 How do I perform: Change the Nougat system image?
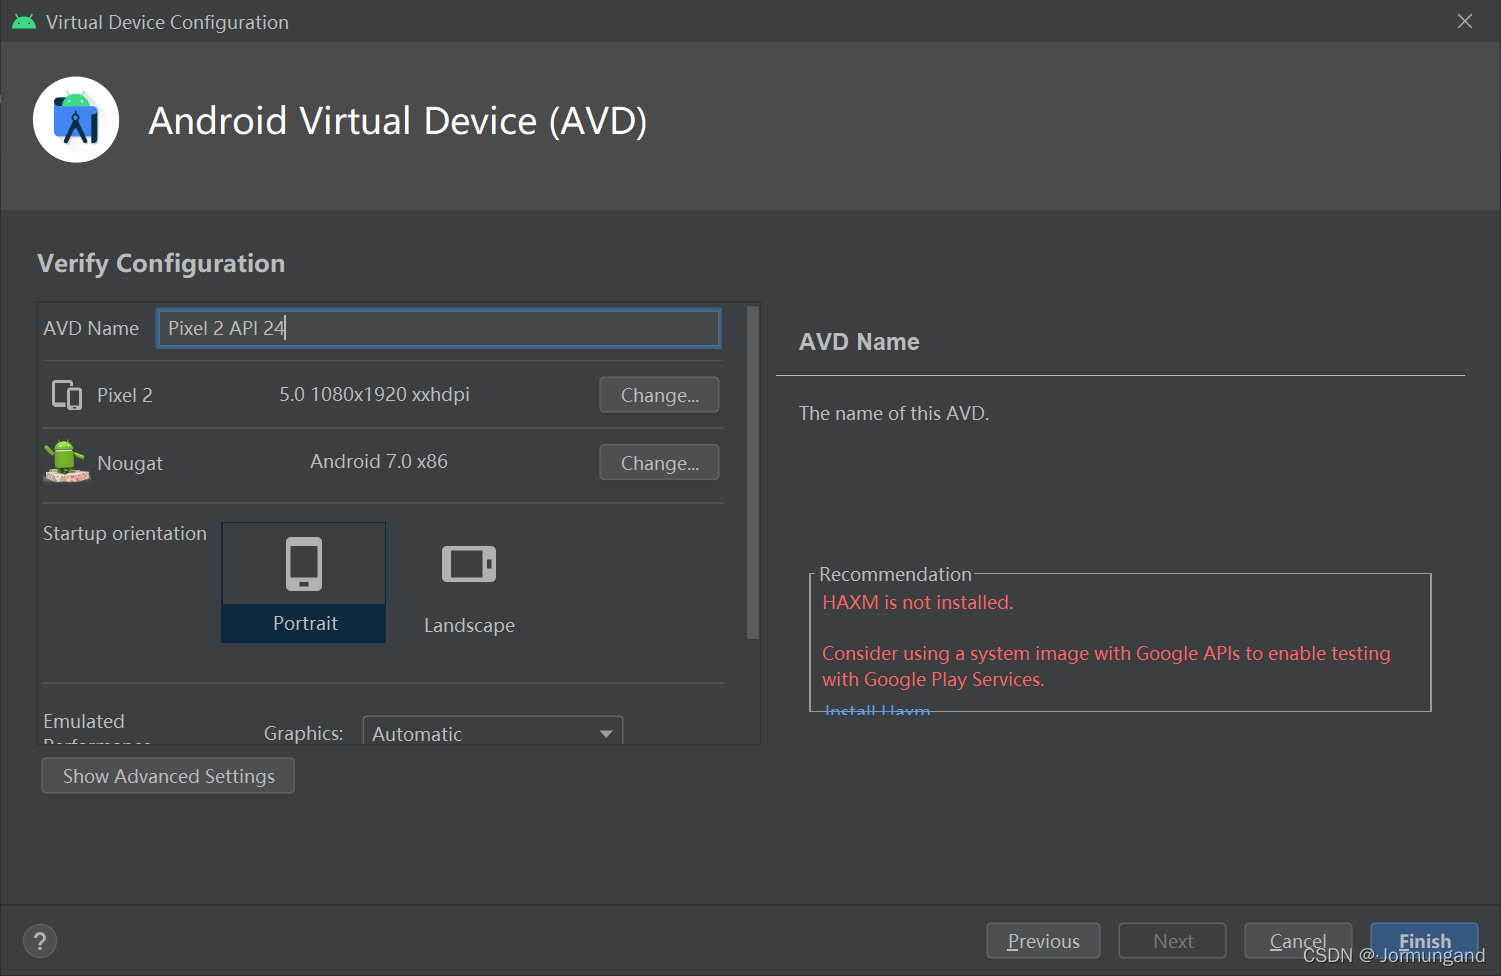(x=659, y=463)
